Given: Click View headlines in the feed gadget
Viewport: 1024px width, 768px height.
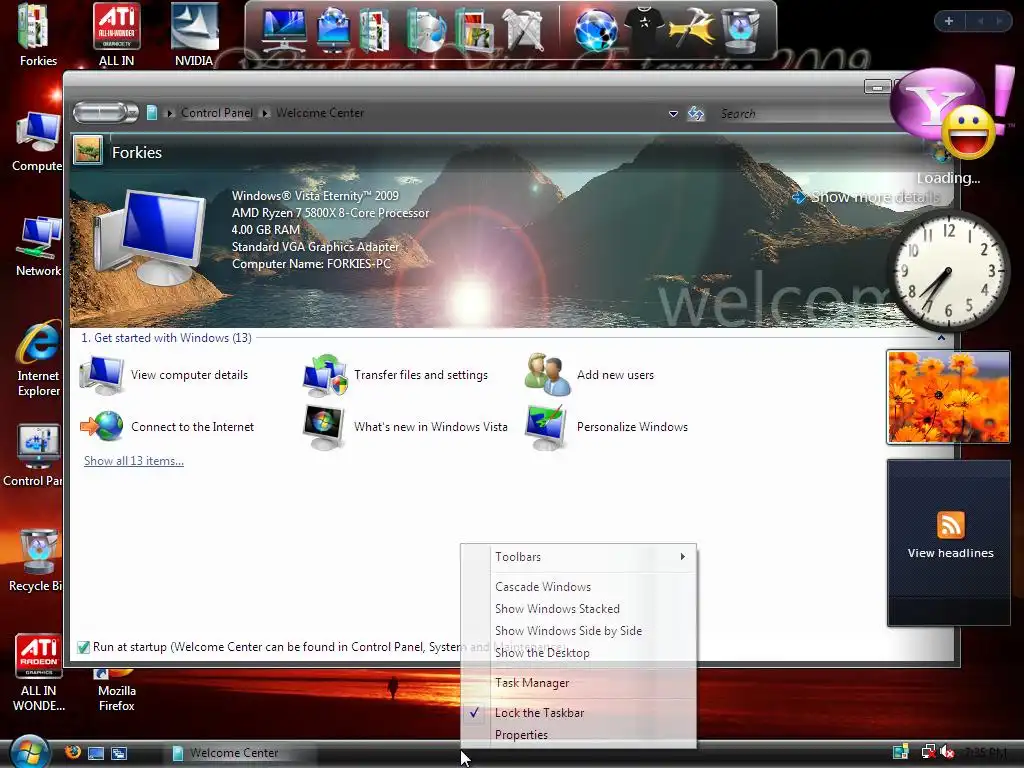Looking at the screenshot, I should (x=950, y=553).
